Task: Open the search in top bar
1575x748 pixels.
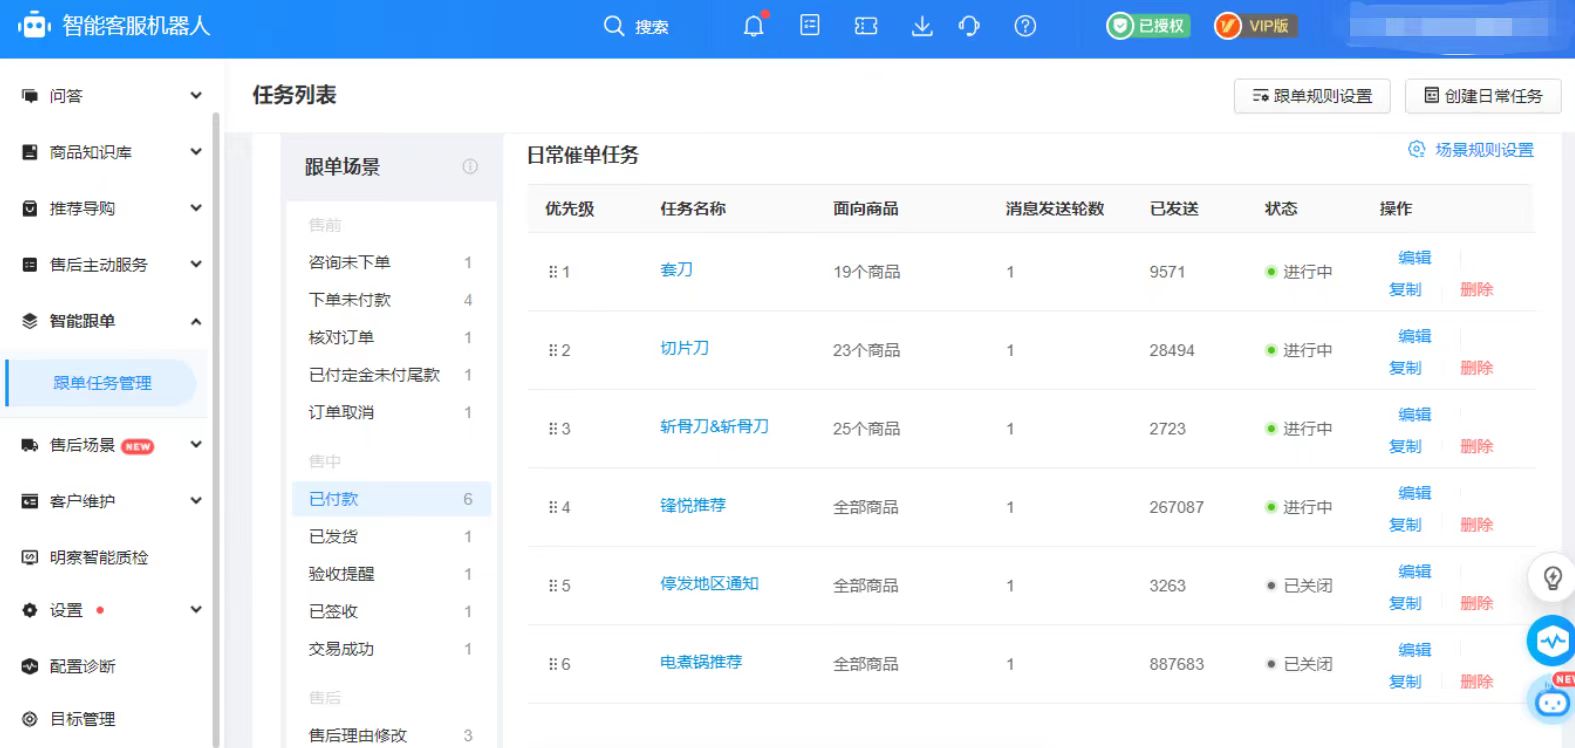Action: (637, 26)
